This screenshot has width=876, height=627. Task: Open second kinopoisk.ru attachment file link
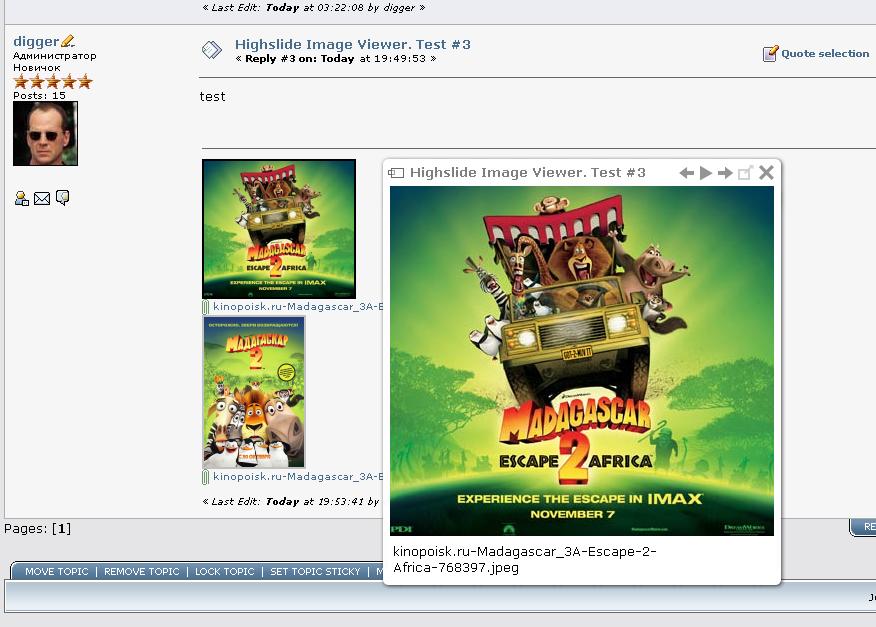point(298,476)
